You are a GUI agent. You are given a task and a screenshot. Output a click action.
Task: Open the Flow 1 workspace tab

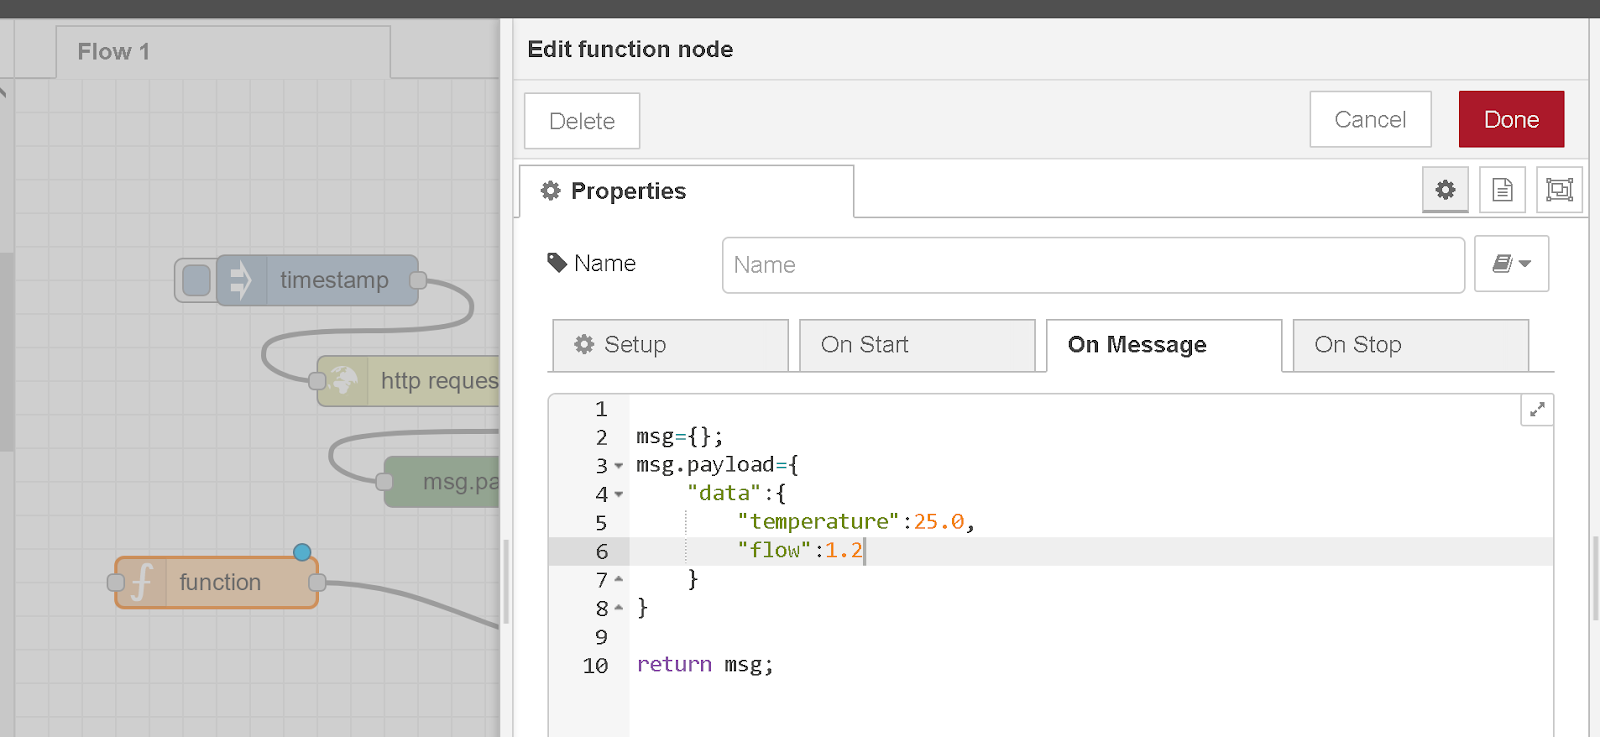[x=223, y=52]
